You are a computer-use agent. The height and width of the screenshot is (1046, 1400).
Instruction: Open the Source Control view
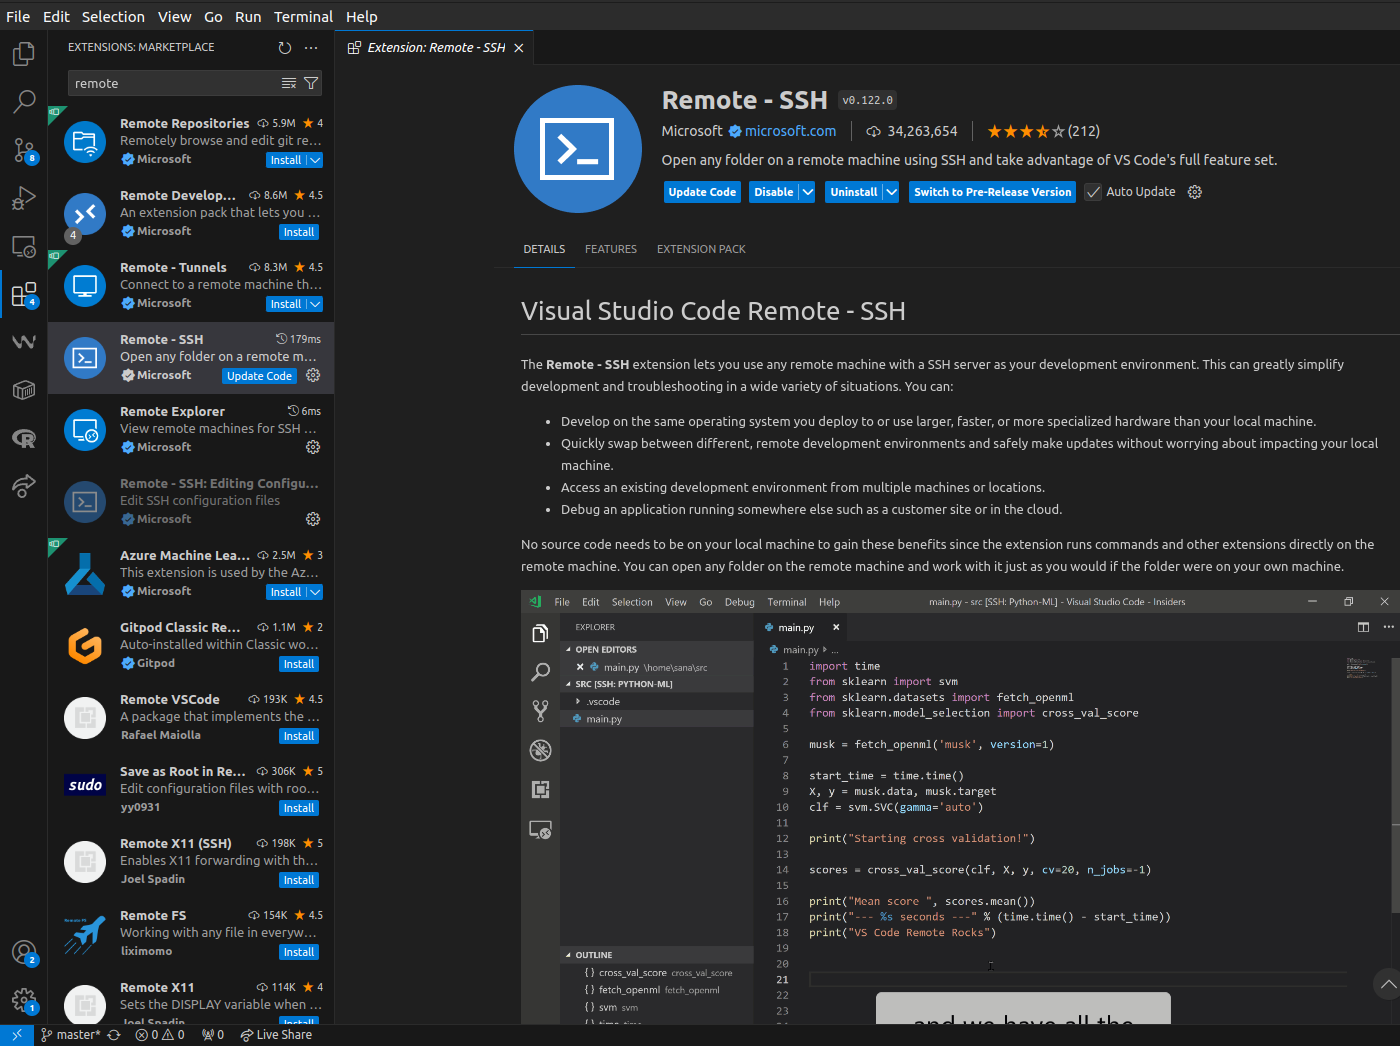click(24, 150)
